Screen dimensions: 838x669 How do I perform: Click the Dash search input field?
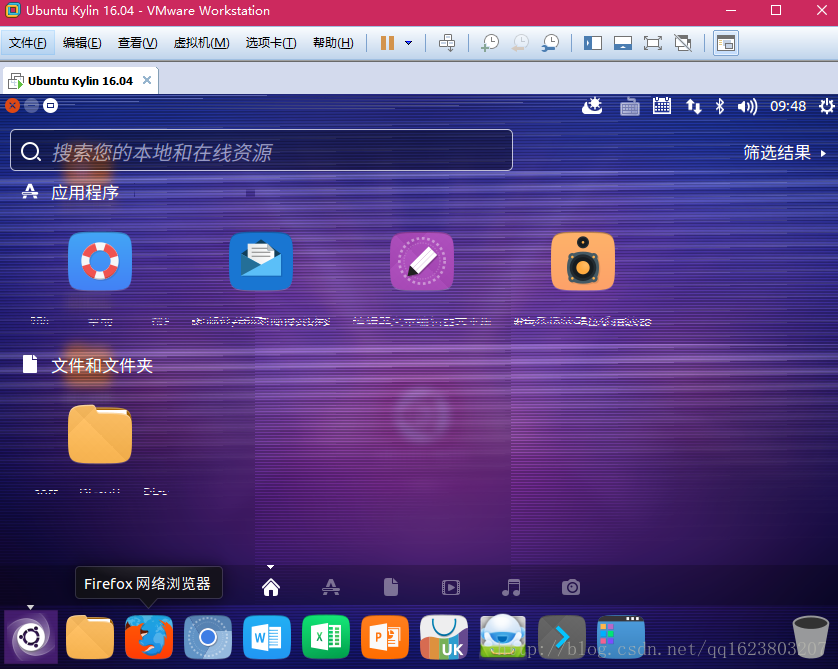(260, 151)
